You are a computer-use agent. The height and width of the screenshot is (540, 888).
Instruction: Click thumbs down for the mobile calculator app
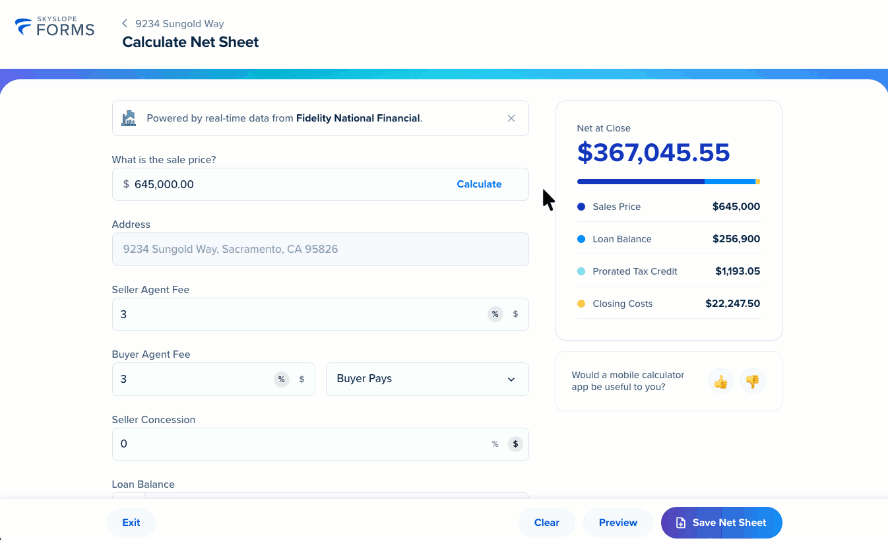click(x=752, y=382)
